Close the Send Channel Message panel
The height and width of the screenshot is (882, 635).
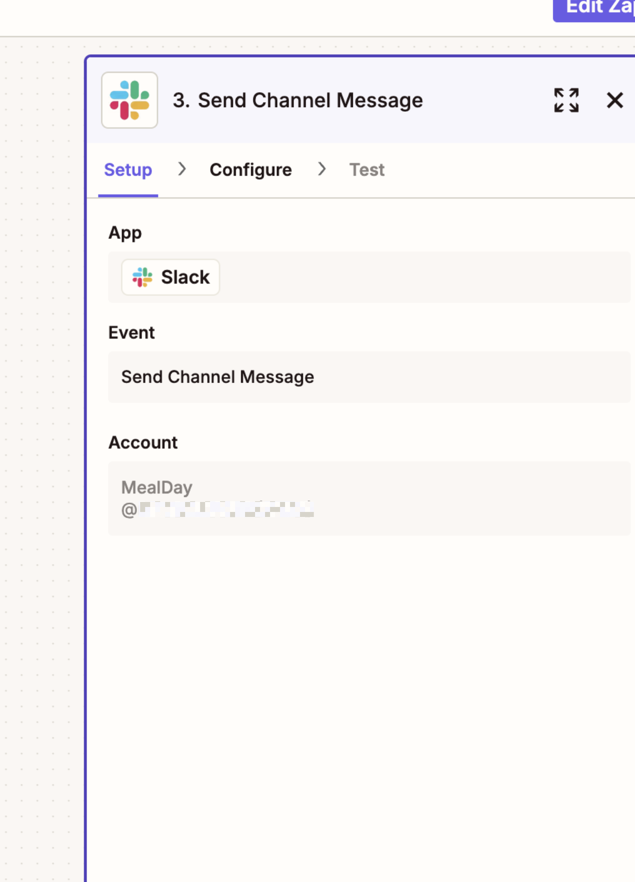coord(615,101)
